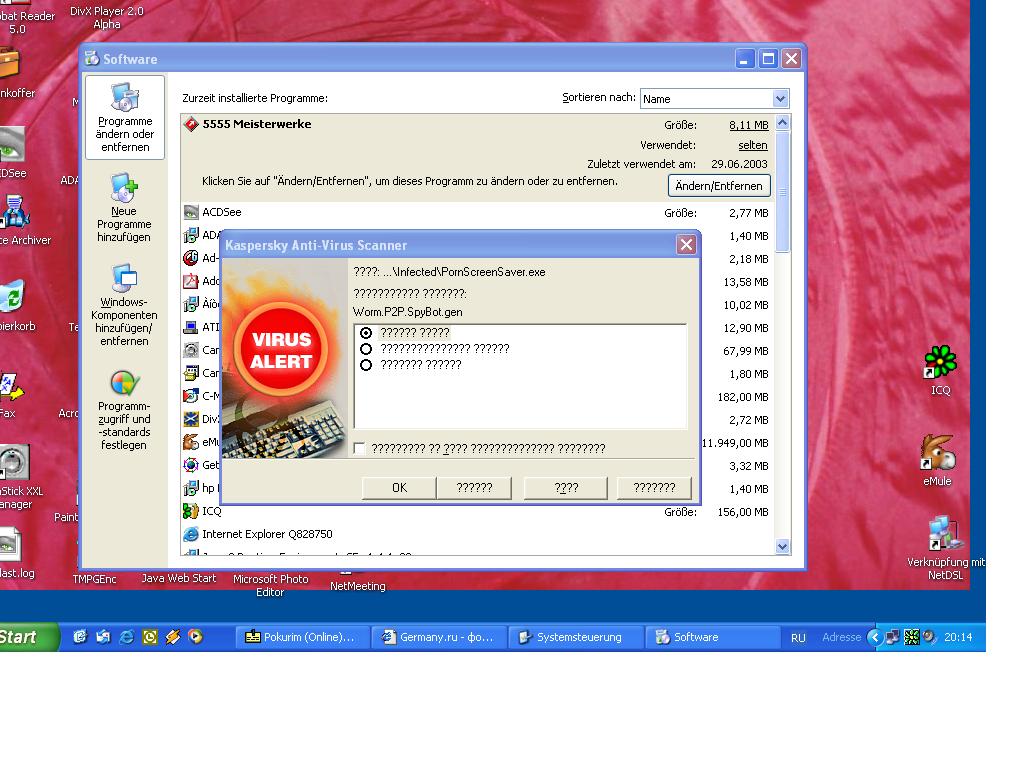
Task: Maximize the Software window
Action: click(x=768, y=59)
